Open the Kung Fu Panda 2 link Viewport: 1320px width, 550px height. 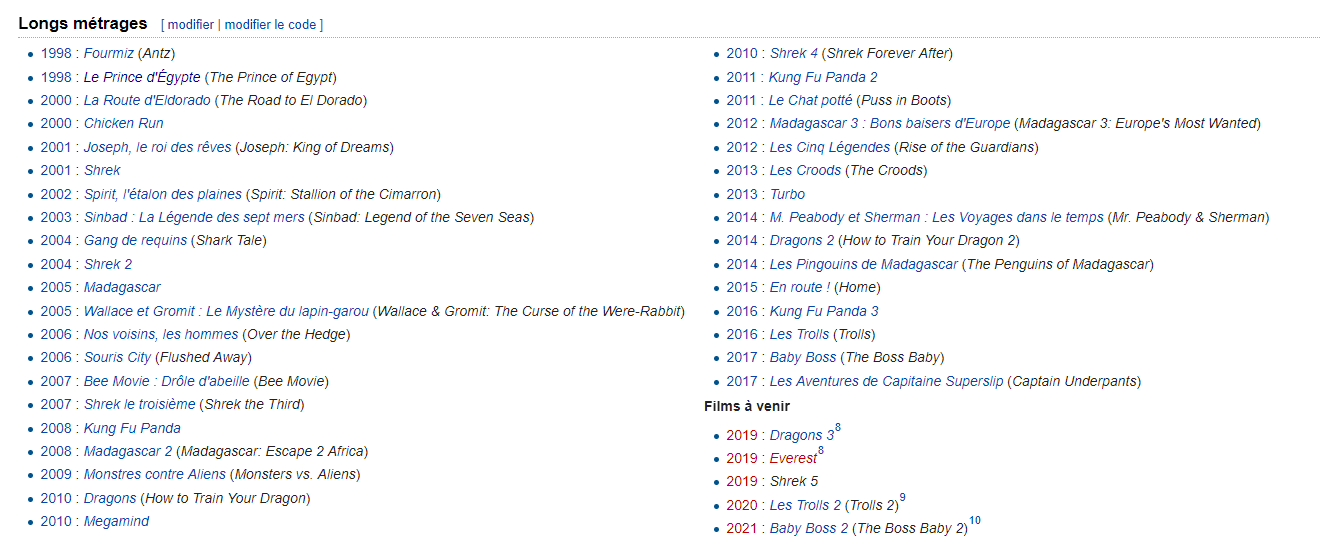[x=824, y=77]
